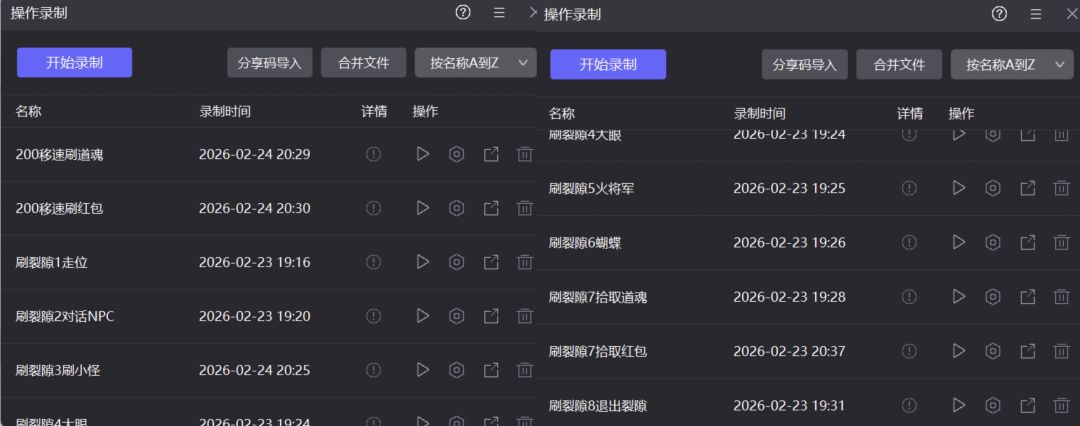The image size is (1080, 426).
Task: Click 合并文件 in the right window
Action: click(899, 64)
